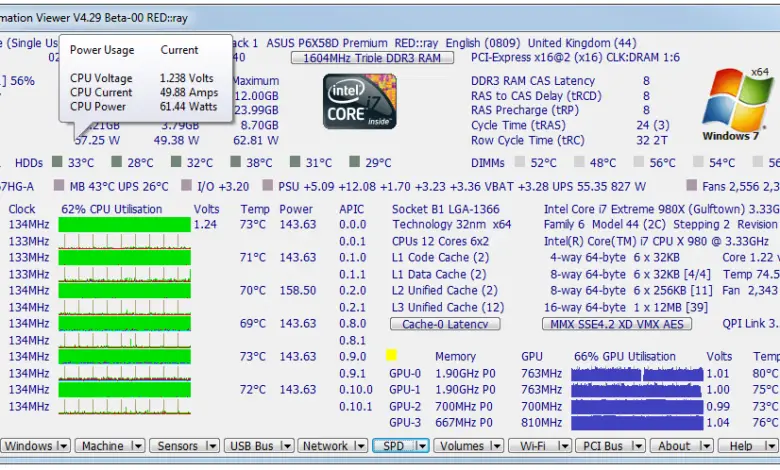Open the USB Bus button dropdown arrow
The height and width of the screenshot is (470, 780).
click(x=286, y=446)
